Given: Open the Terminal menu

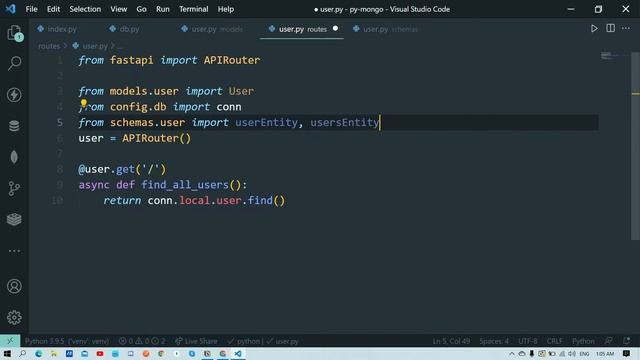Looking at the screenshot, I should 193,9.
